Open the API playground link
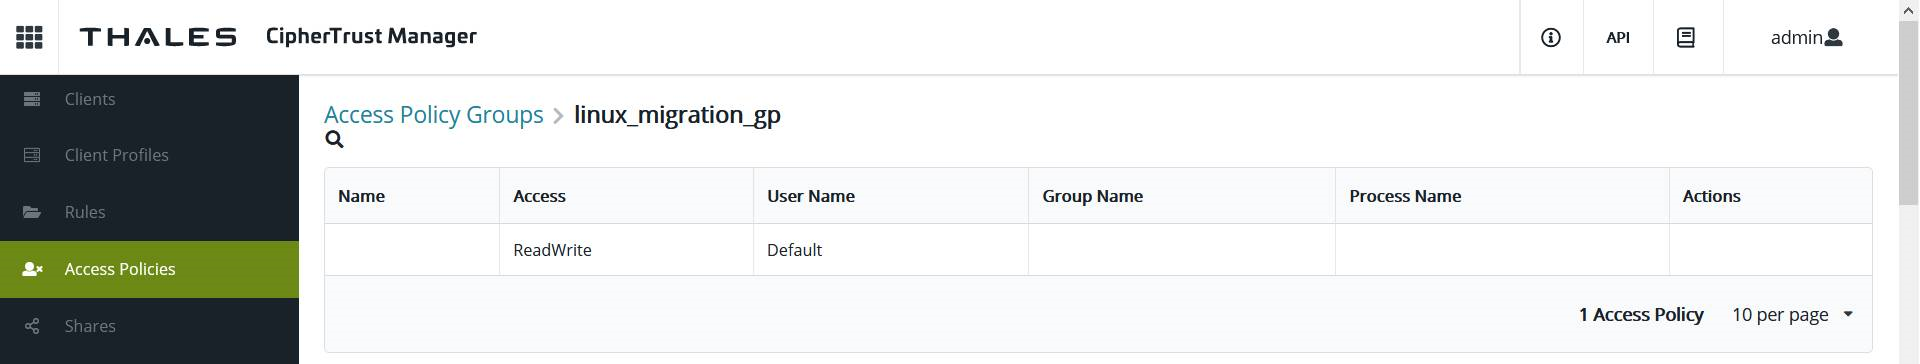Image resolution: width=1920 pixels, height=364 pixels. click(x=1618, y=37)
